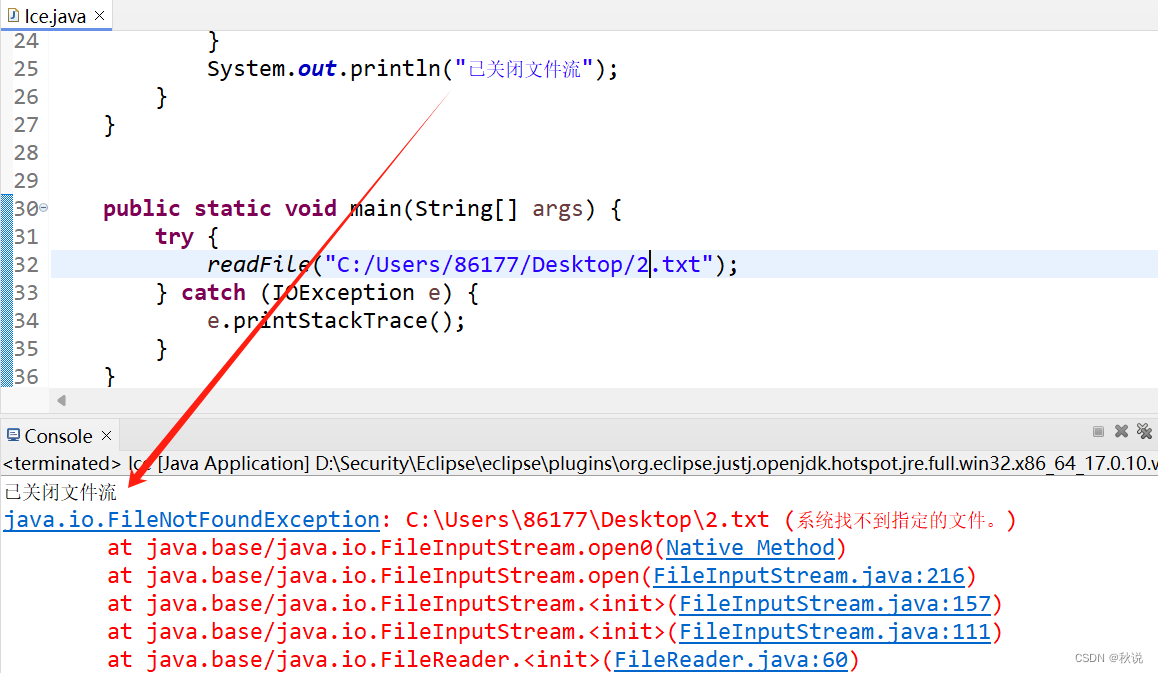Open the java.io.FileNotFoundException link

tap(191, 519)
